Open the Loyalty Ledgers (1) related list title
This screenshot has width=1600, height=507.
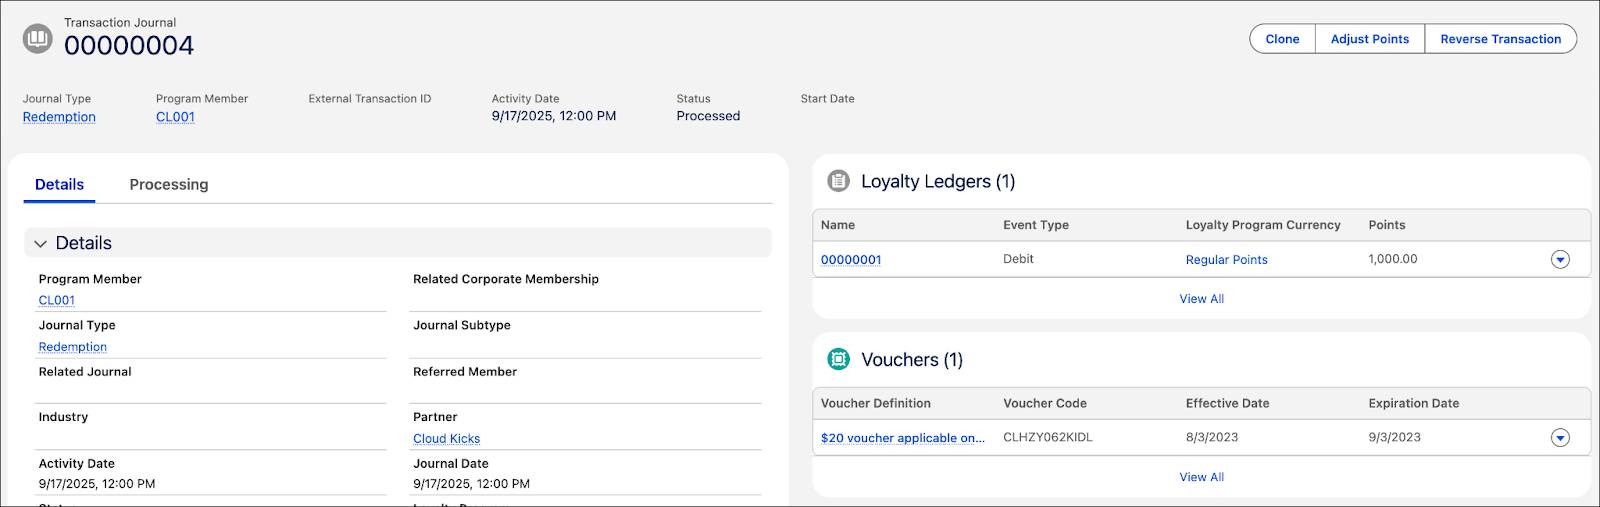[x=937, y=181]
